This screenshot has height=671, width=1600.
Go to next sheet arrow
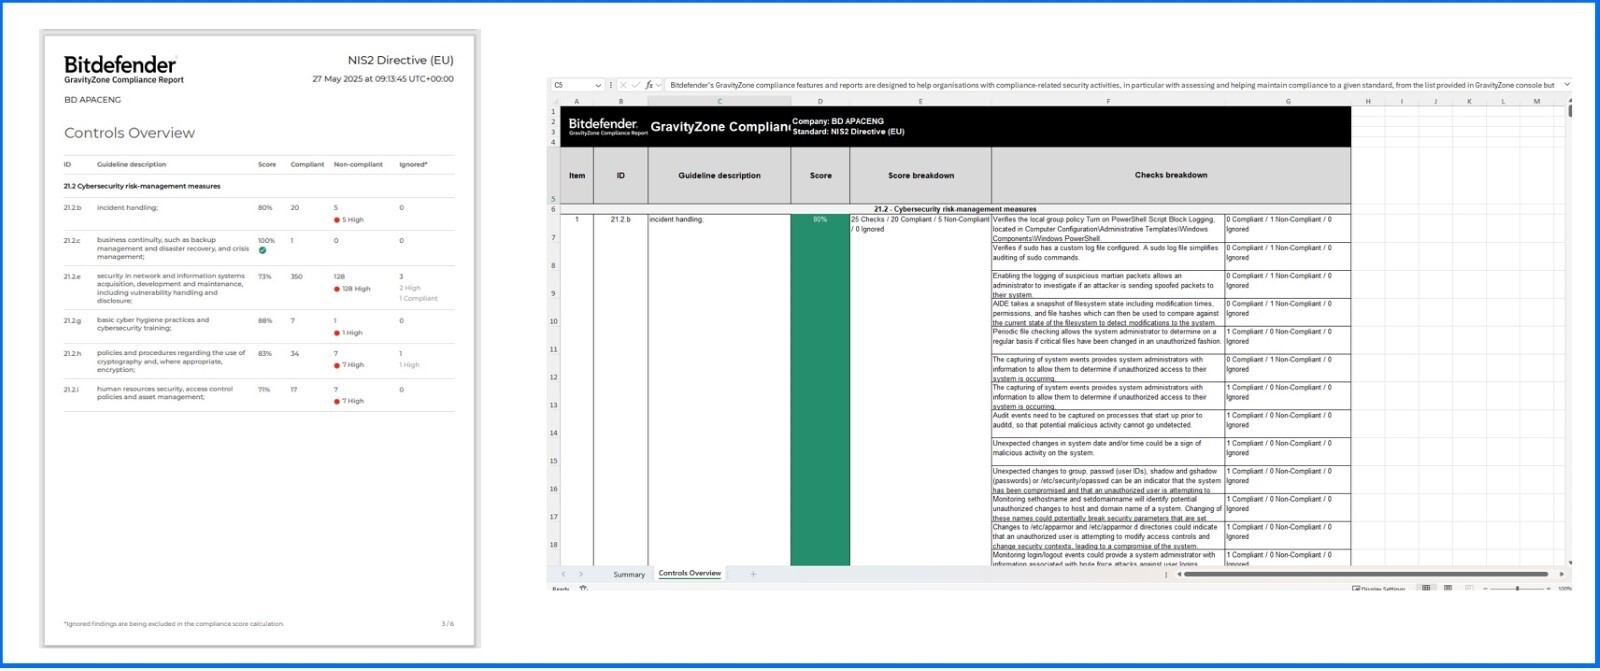581,574
